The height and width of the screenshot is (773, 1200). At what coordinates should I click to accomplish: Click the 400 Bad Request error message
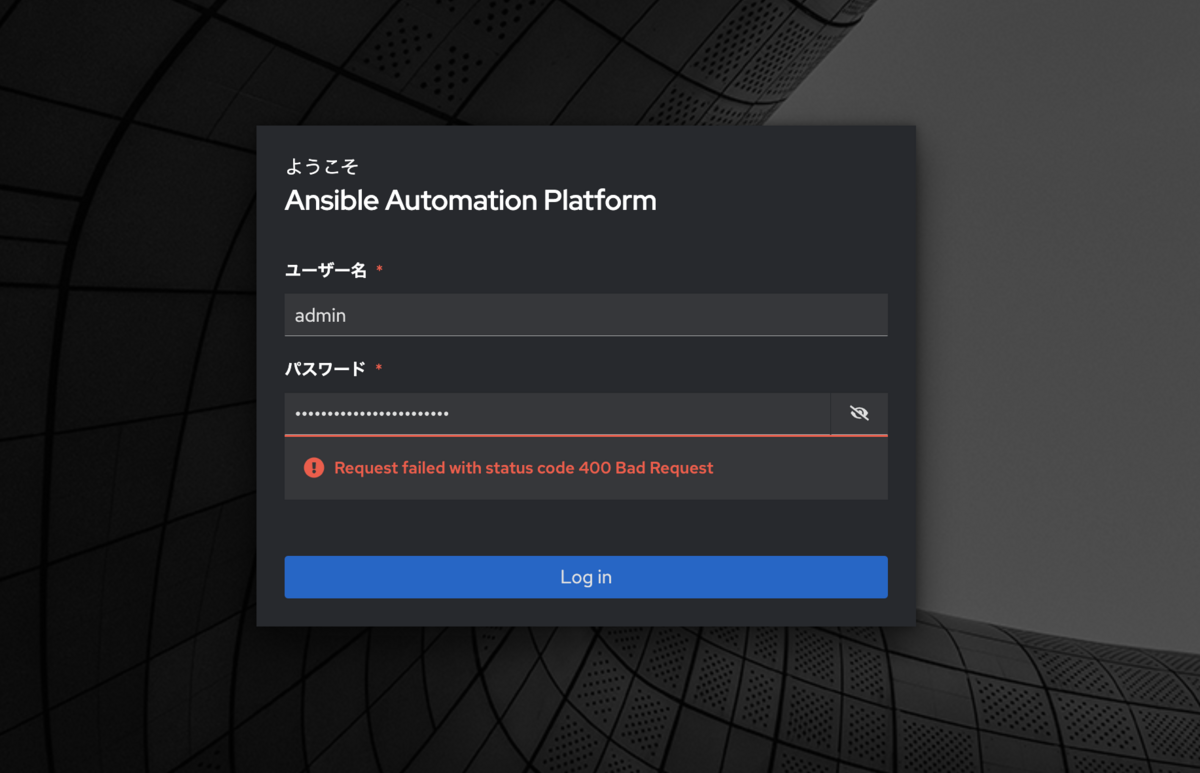[524, 467]
